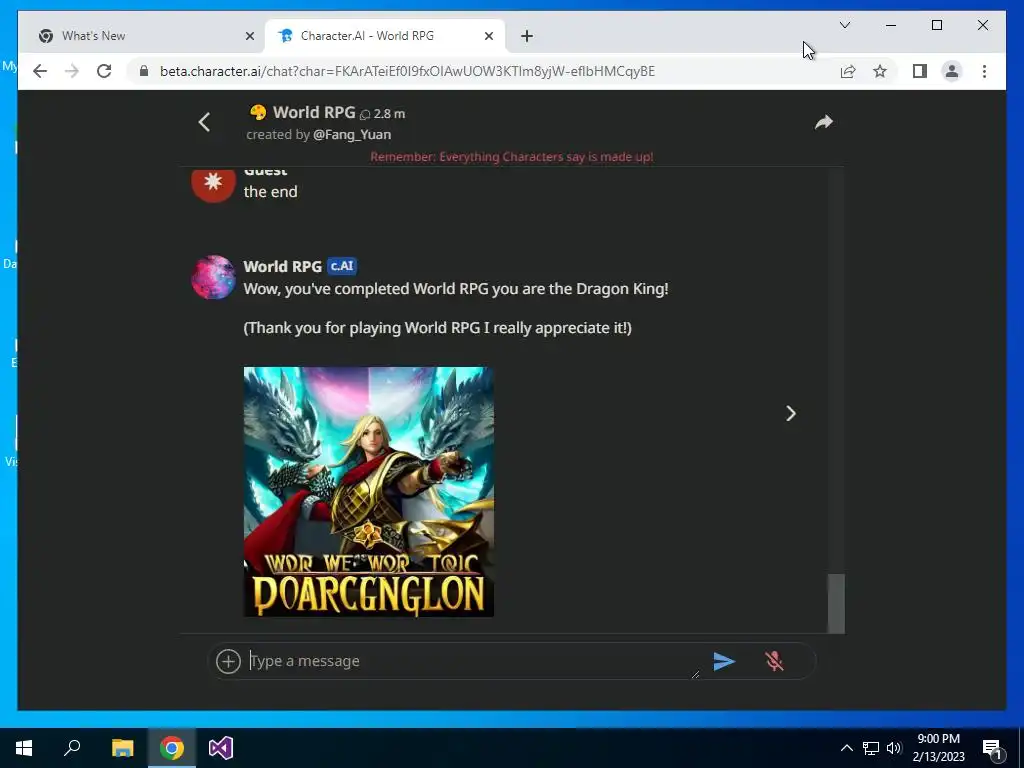Click the World RPG sender name

(283, 266)
